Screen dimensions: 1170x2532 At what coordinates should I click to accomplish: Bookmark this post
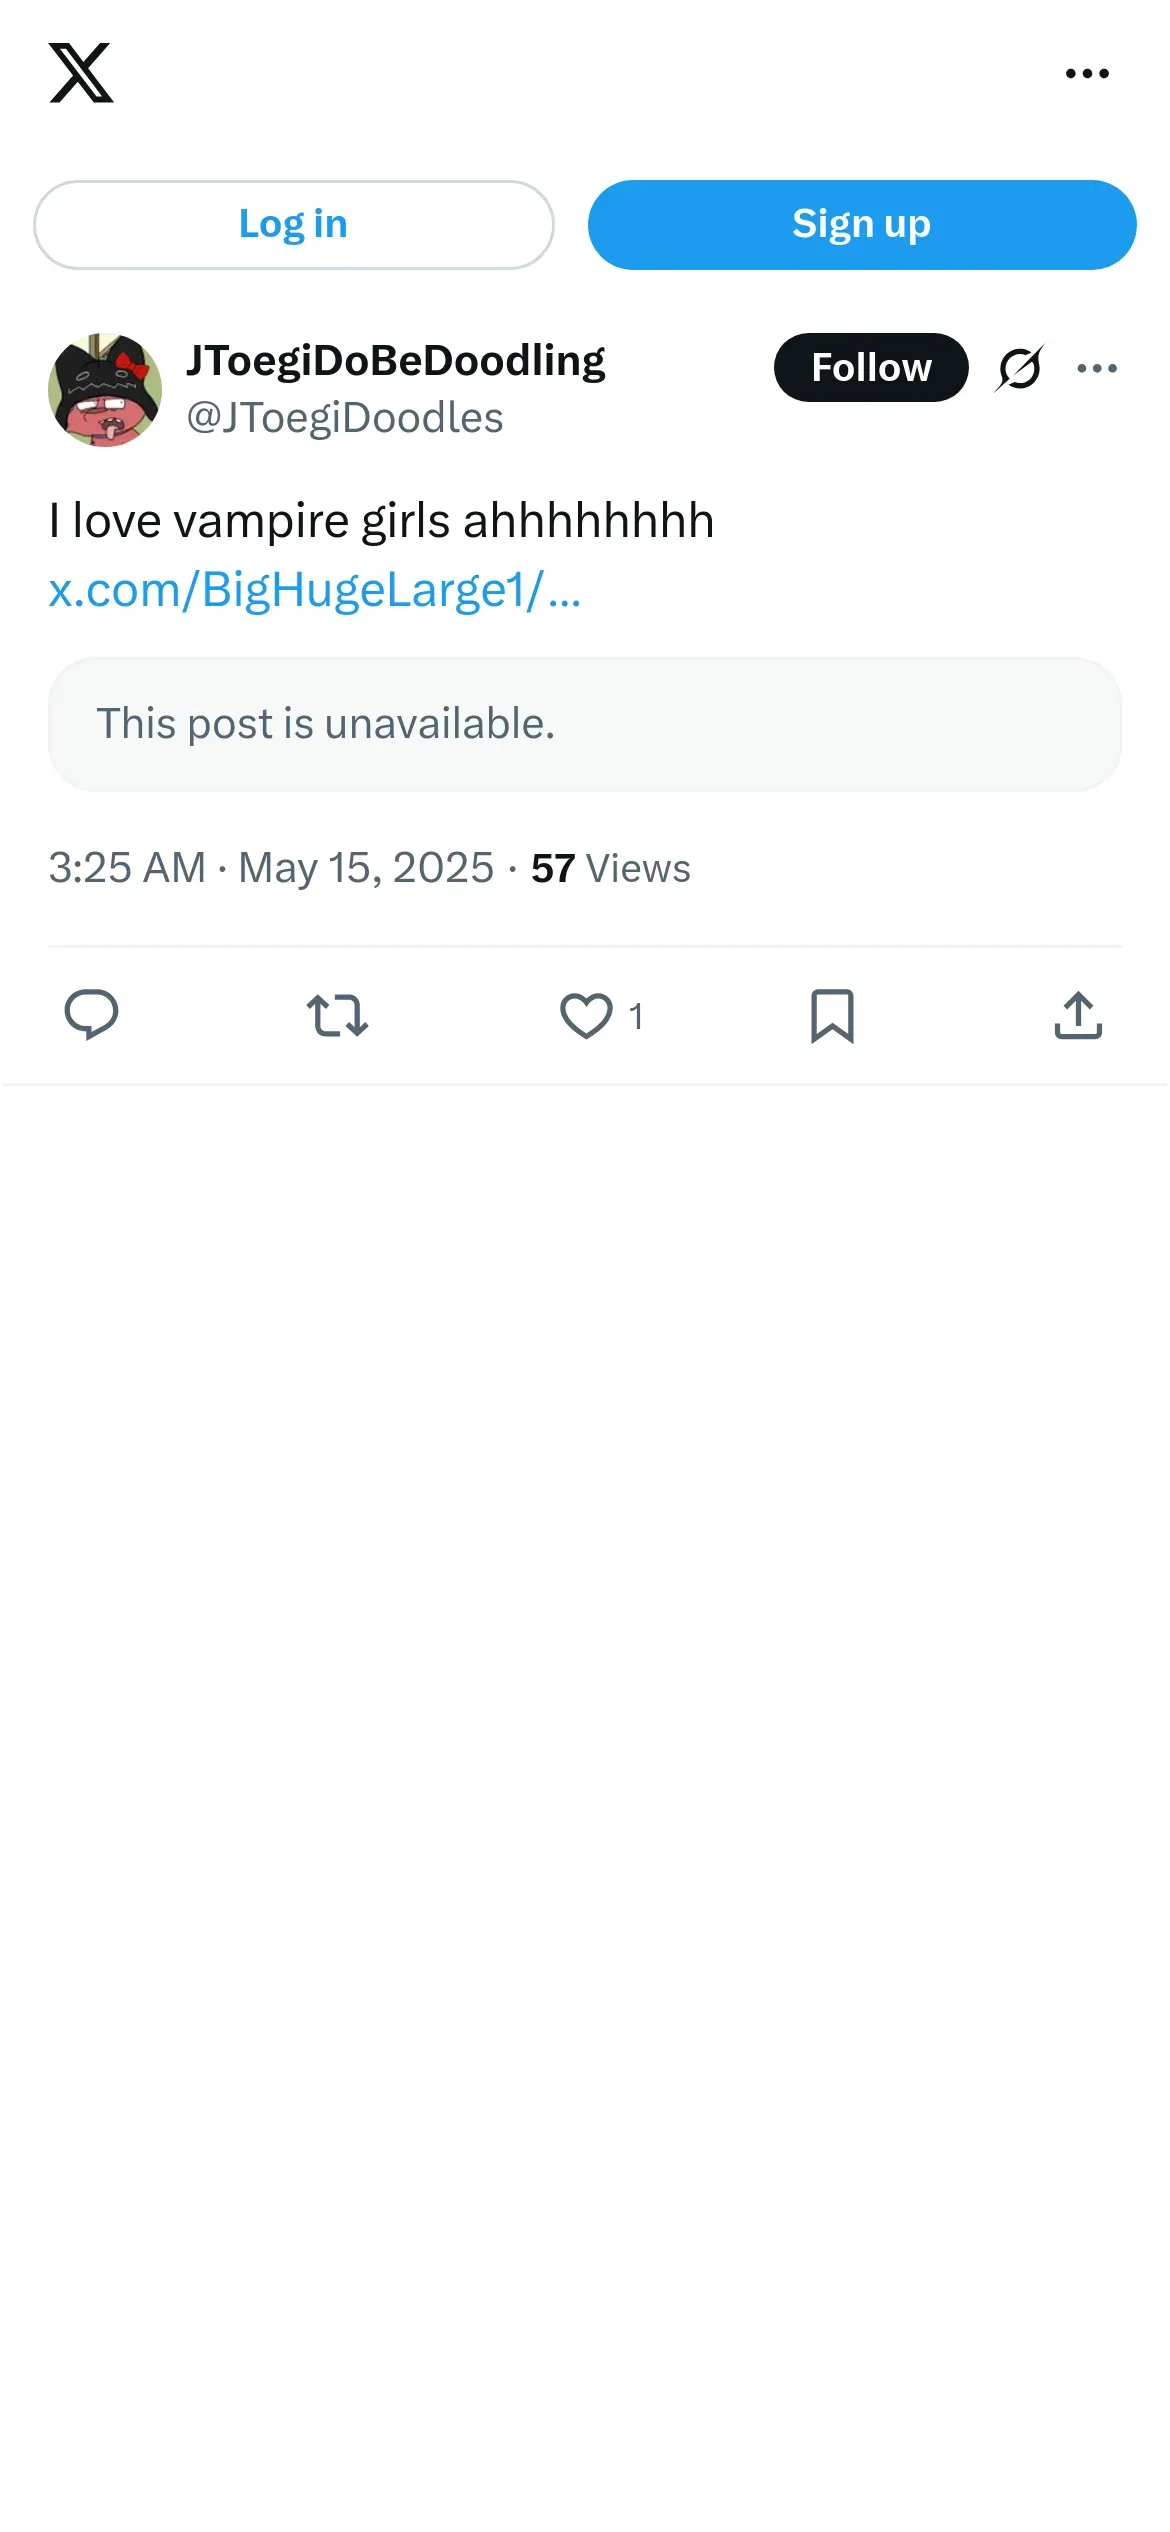832,1016
